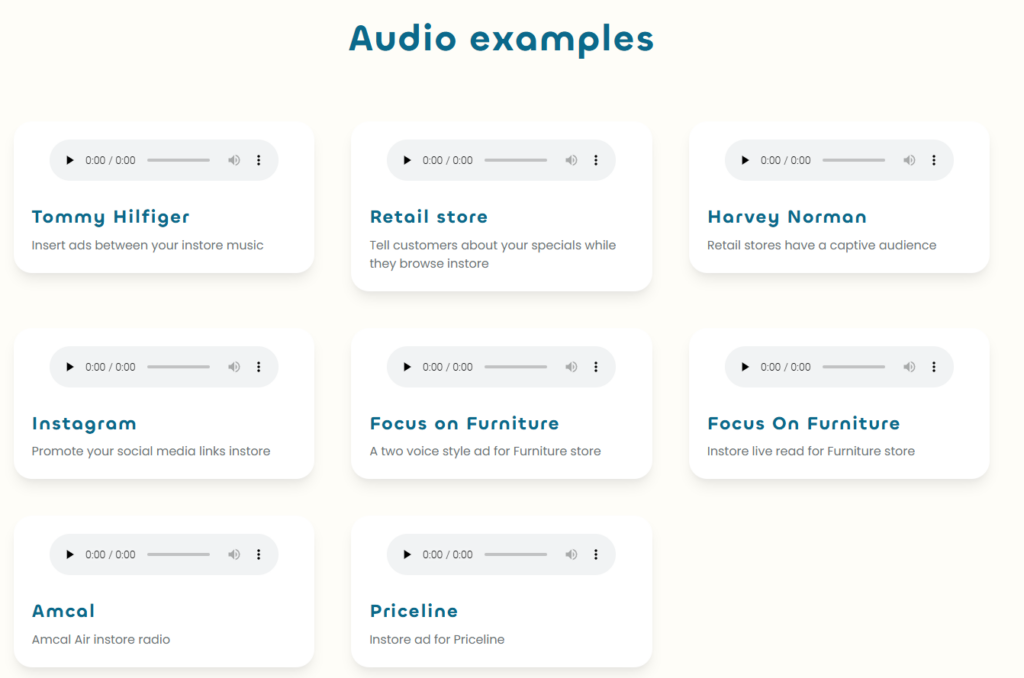Play the Instagram audio example

(69, 367)
